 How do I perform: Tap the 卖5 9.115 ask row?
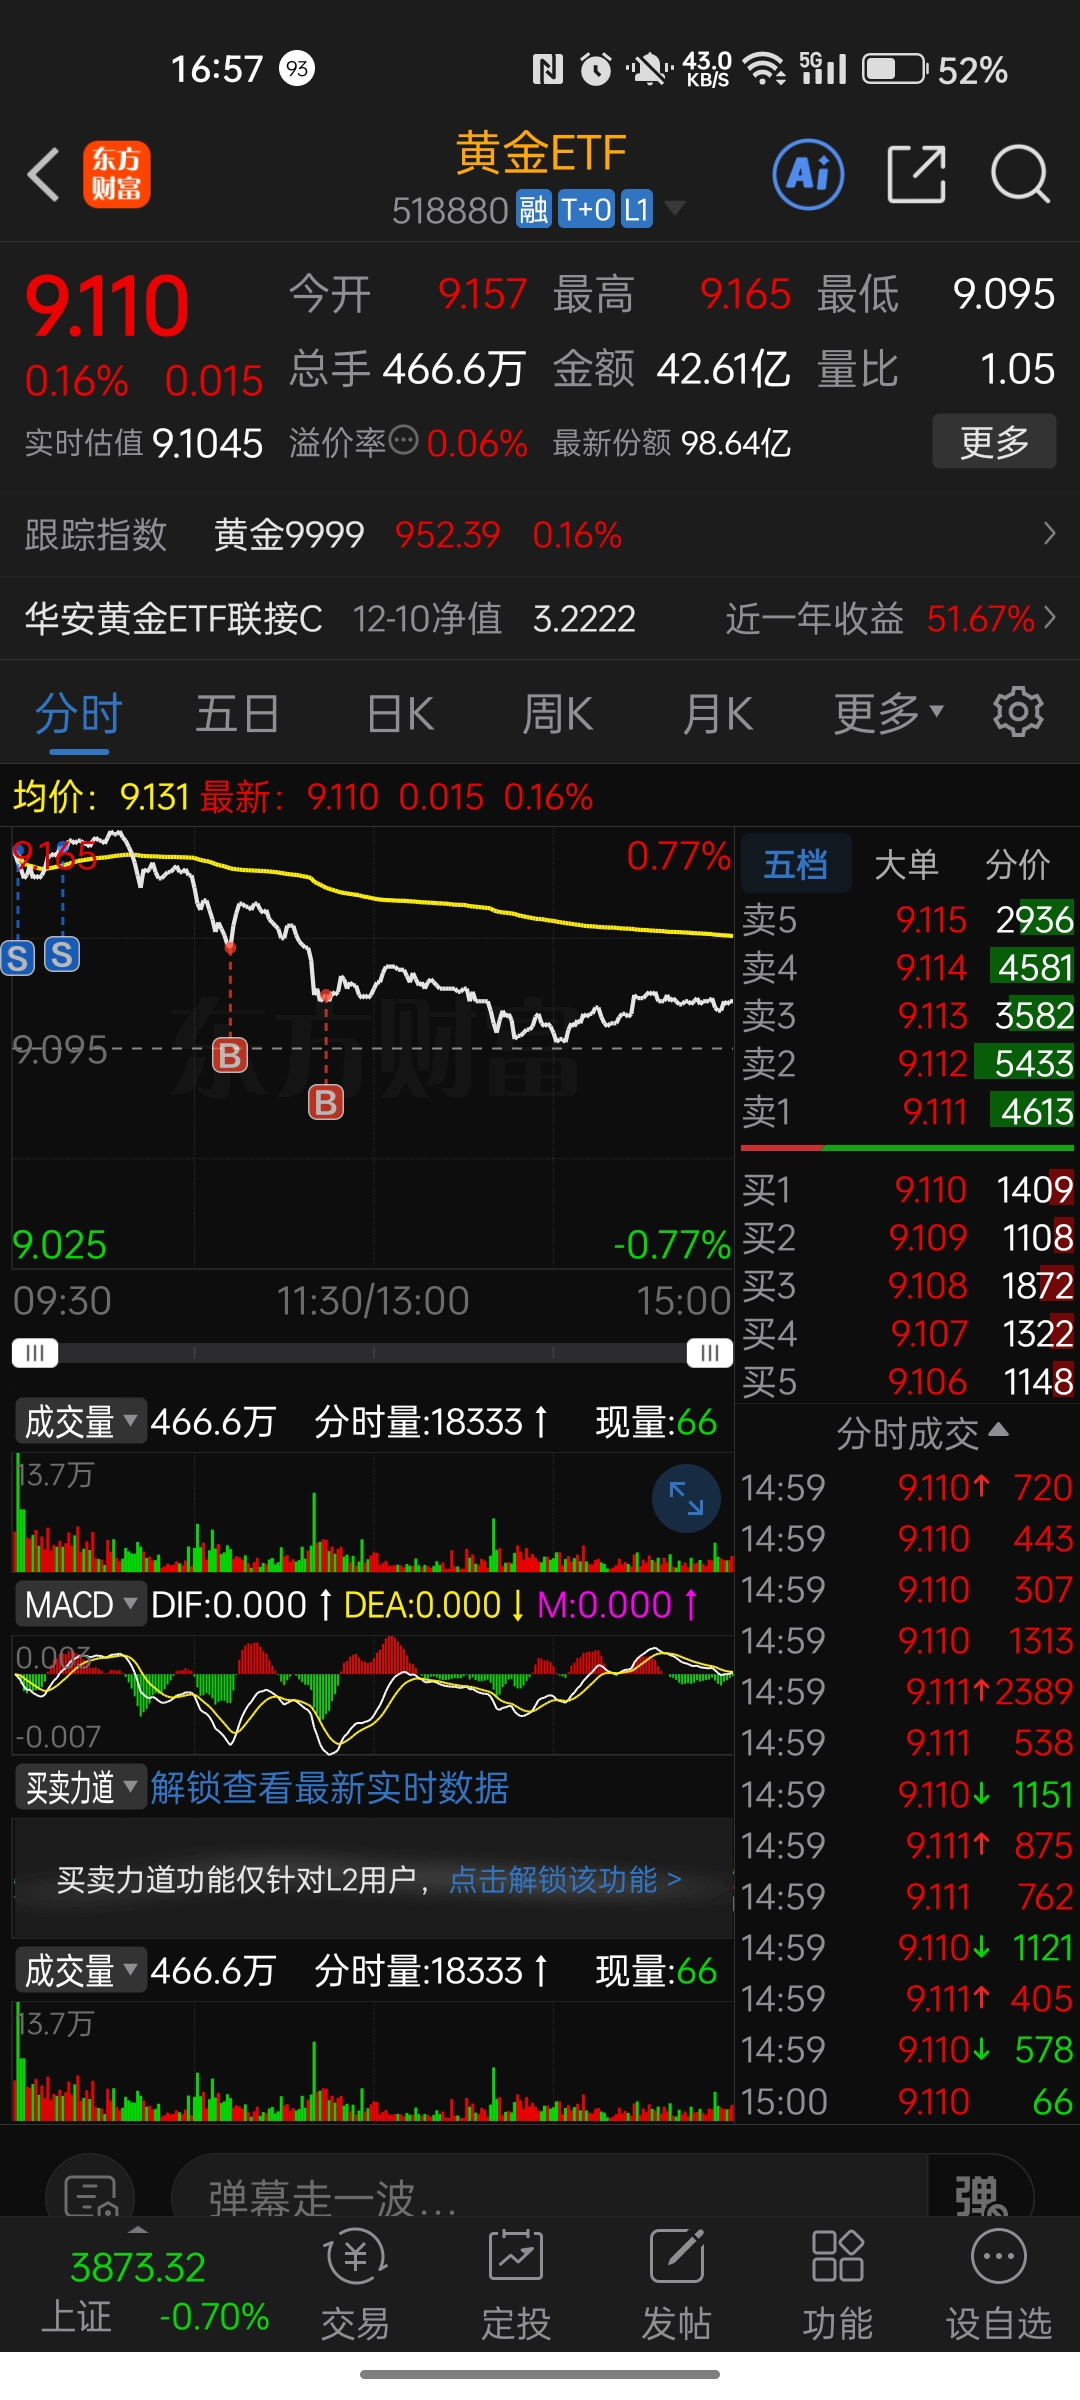click(908, 919)
